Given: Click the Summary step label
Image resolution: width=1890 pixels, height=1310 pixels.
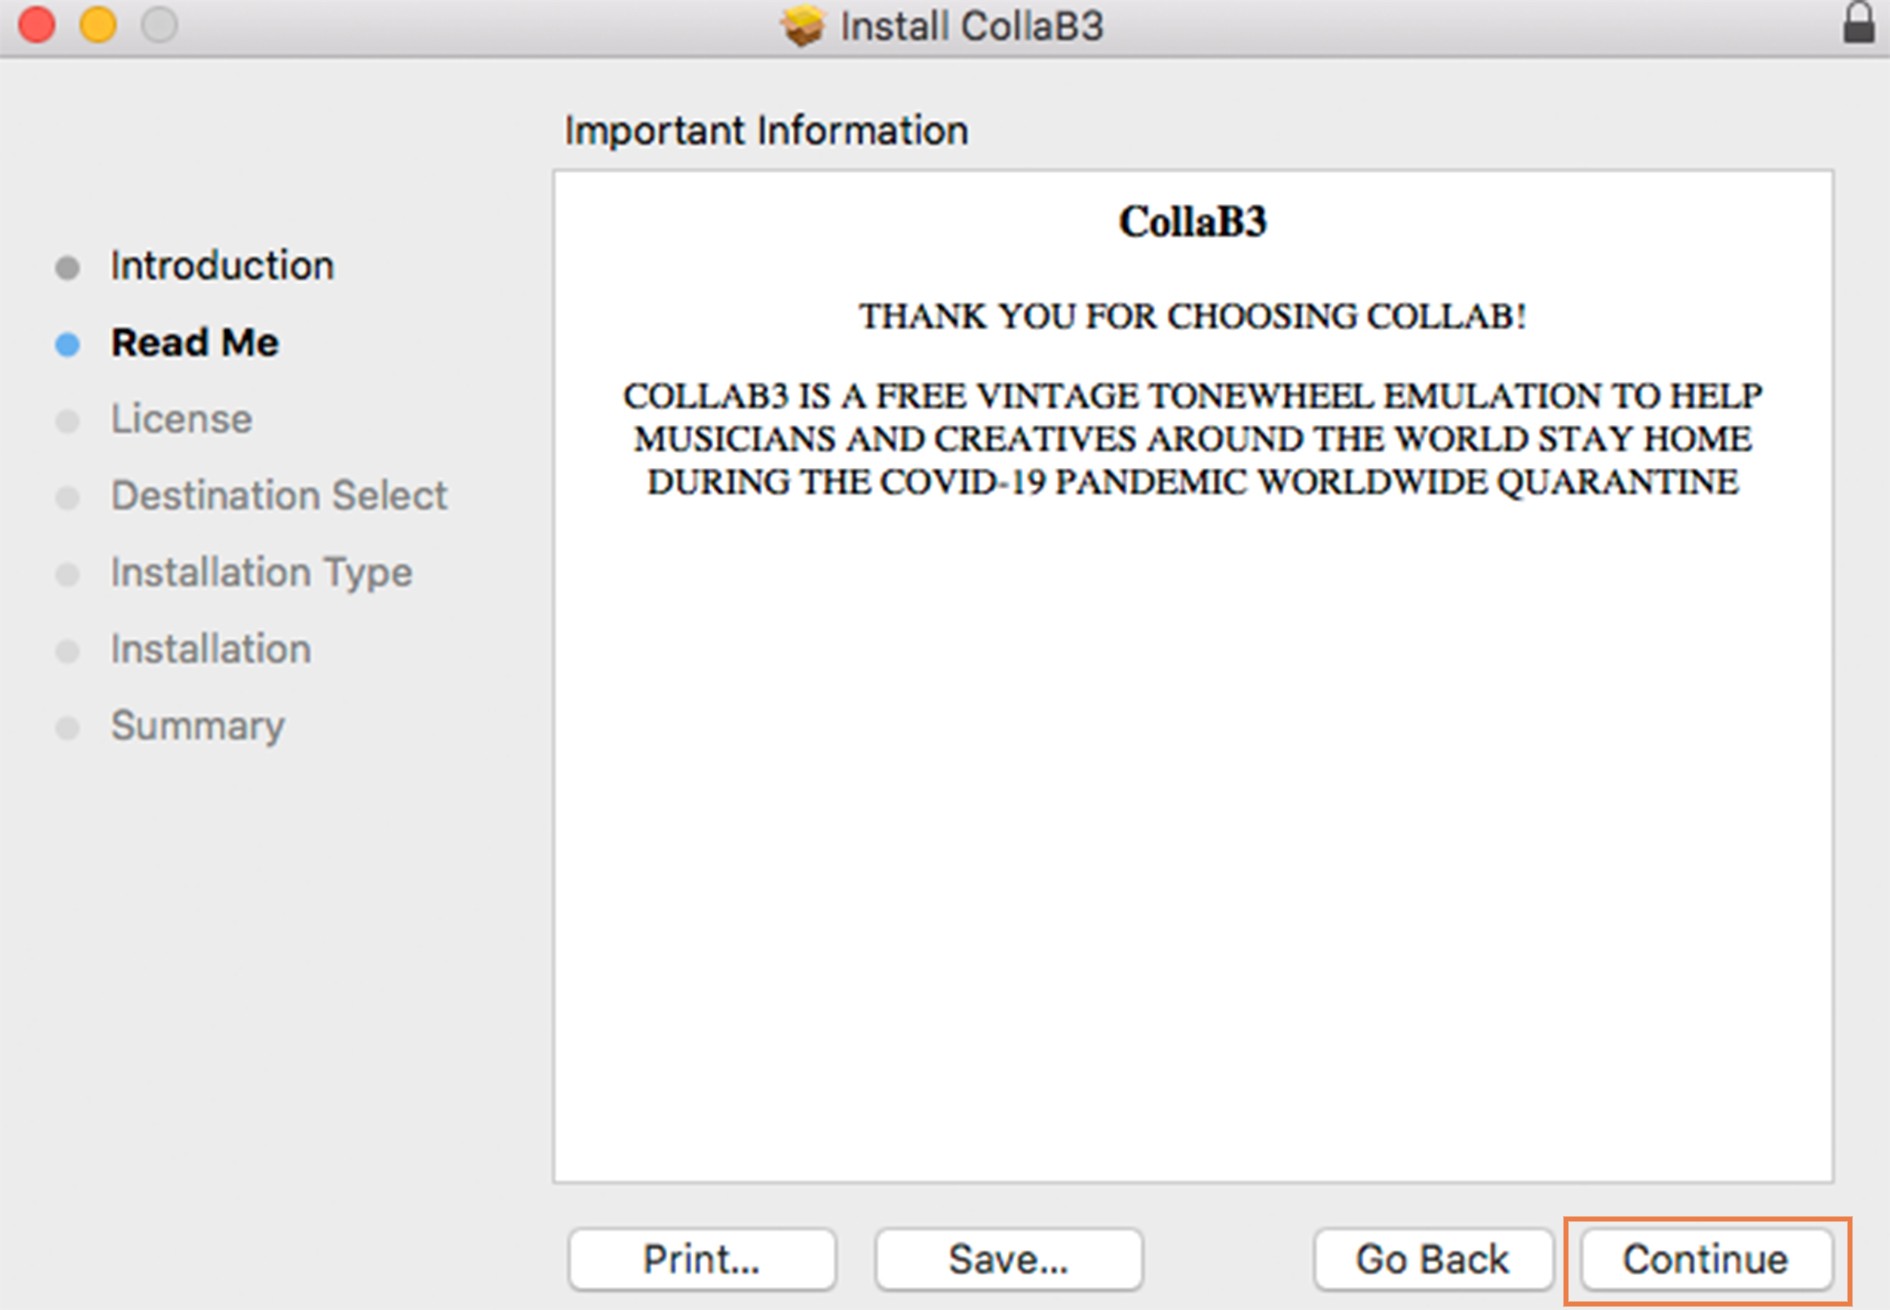Looking at the screenshot, I should (198, 727).
